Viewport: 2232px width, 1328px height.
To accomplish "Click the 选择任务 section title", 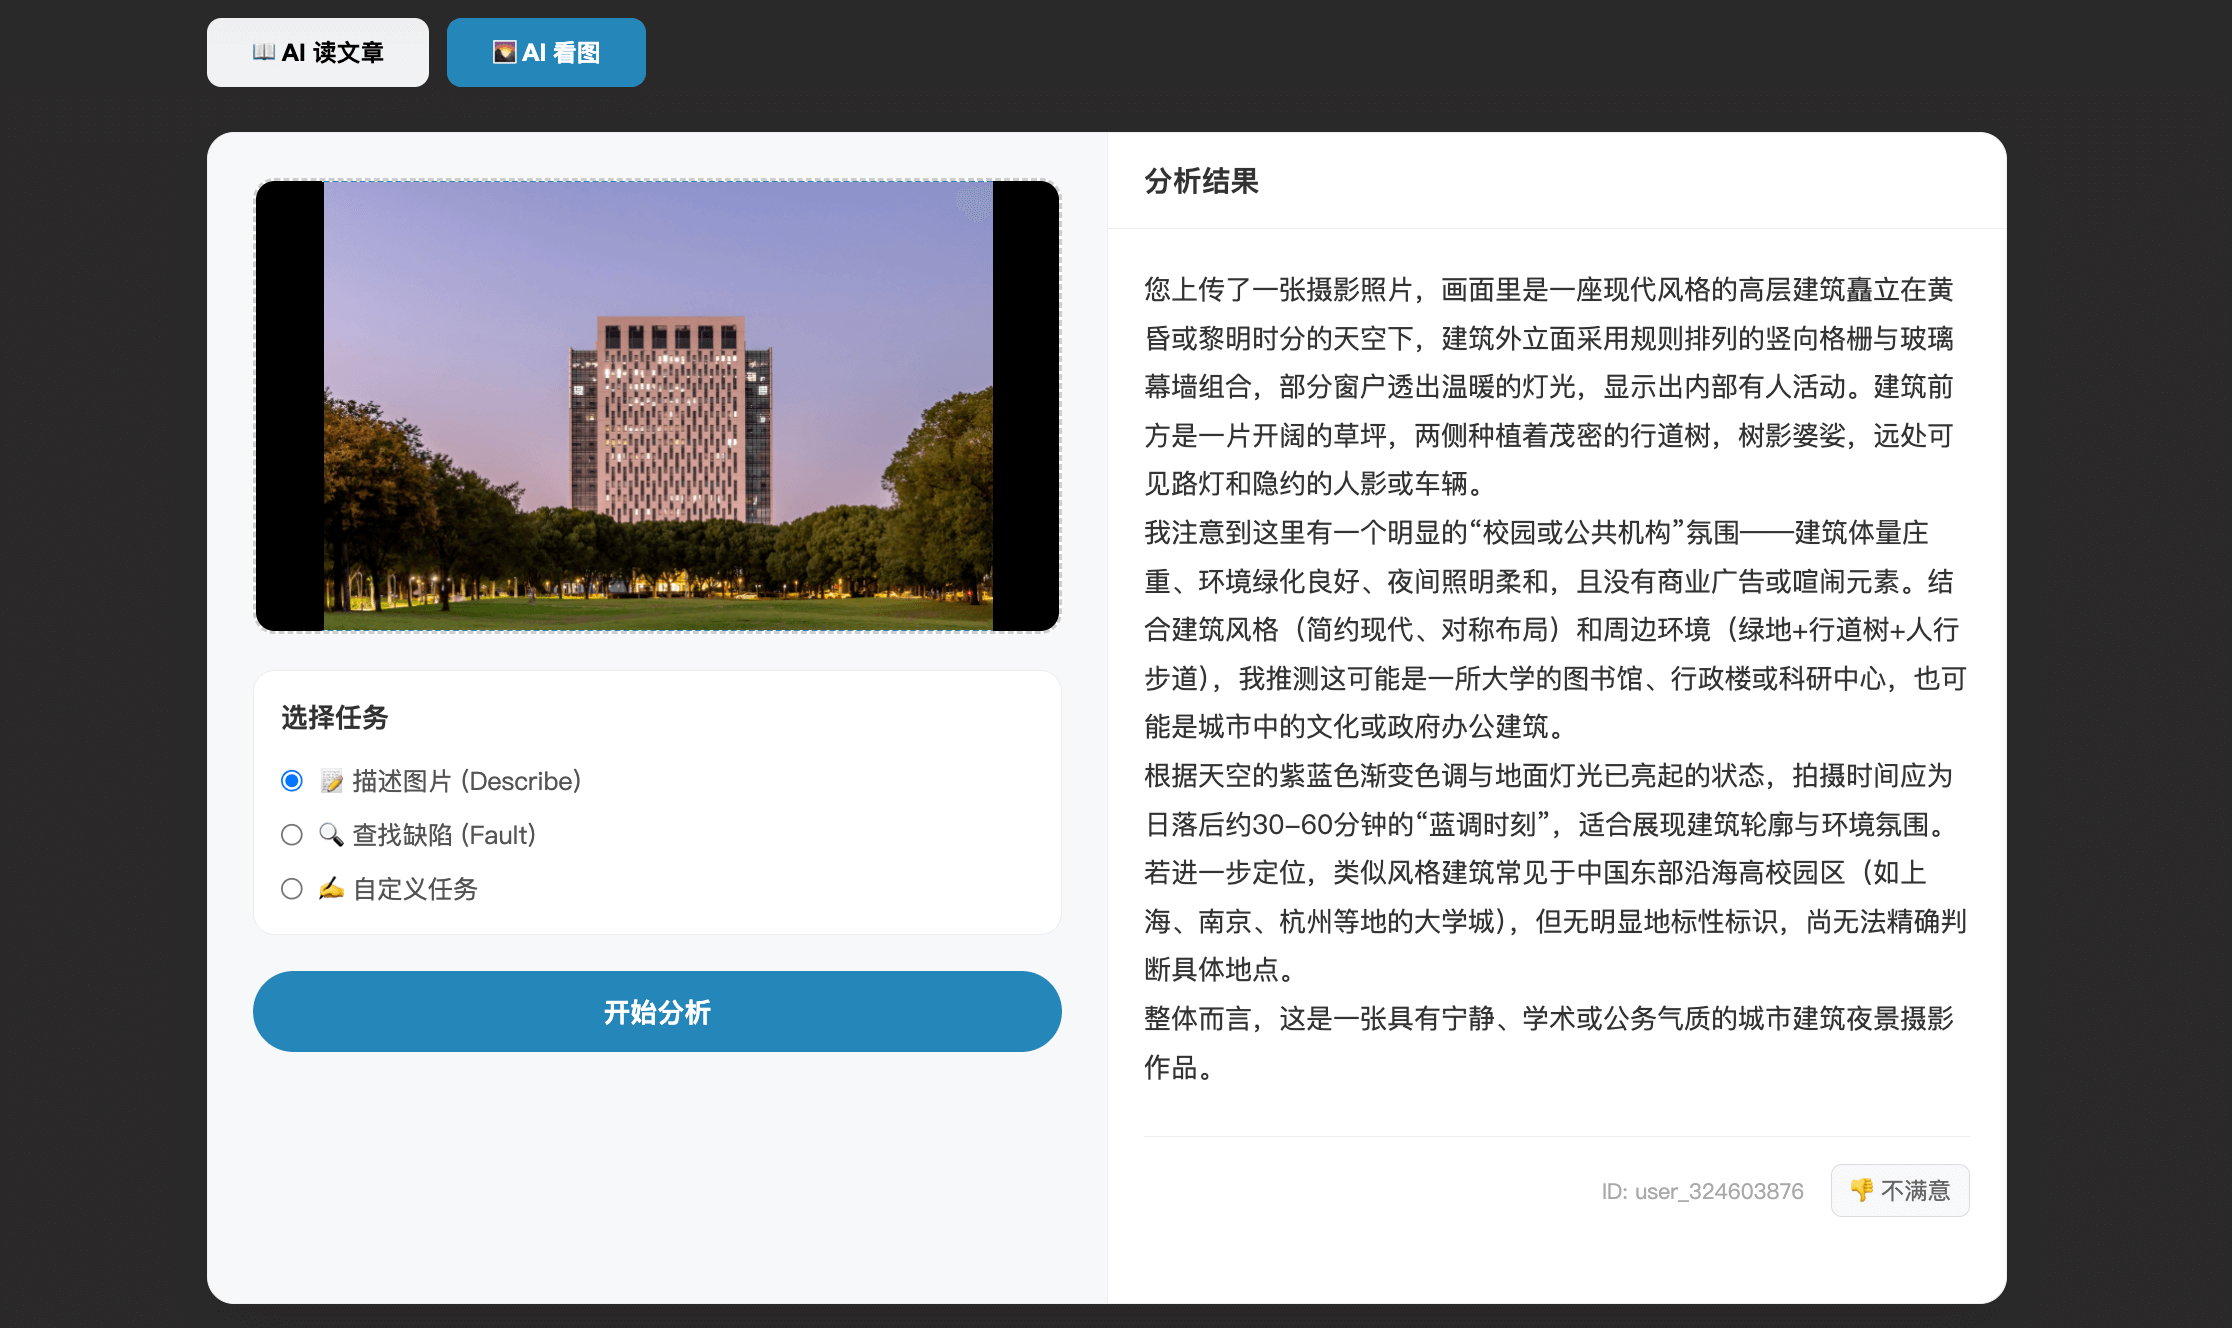I will 334,717.
